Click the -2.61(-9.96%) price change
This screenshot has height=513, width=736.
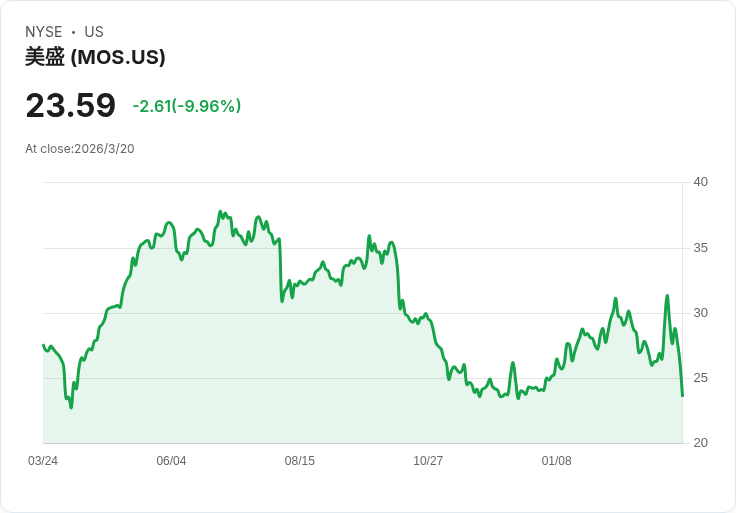point(186,106)
